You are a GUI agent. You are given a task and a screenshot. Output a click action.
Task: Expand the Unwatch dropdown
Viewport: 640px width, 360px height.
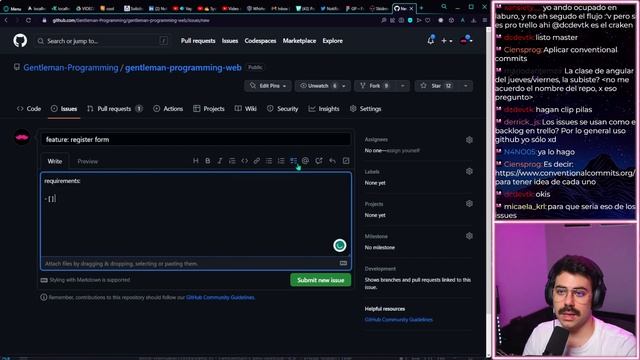344,86
